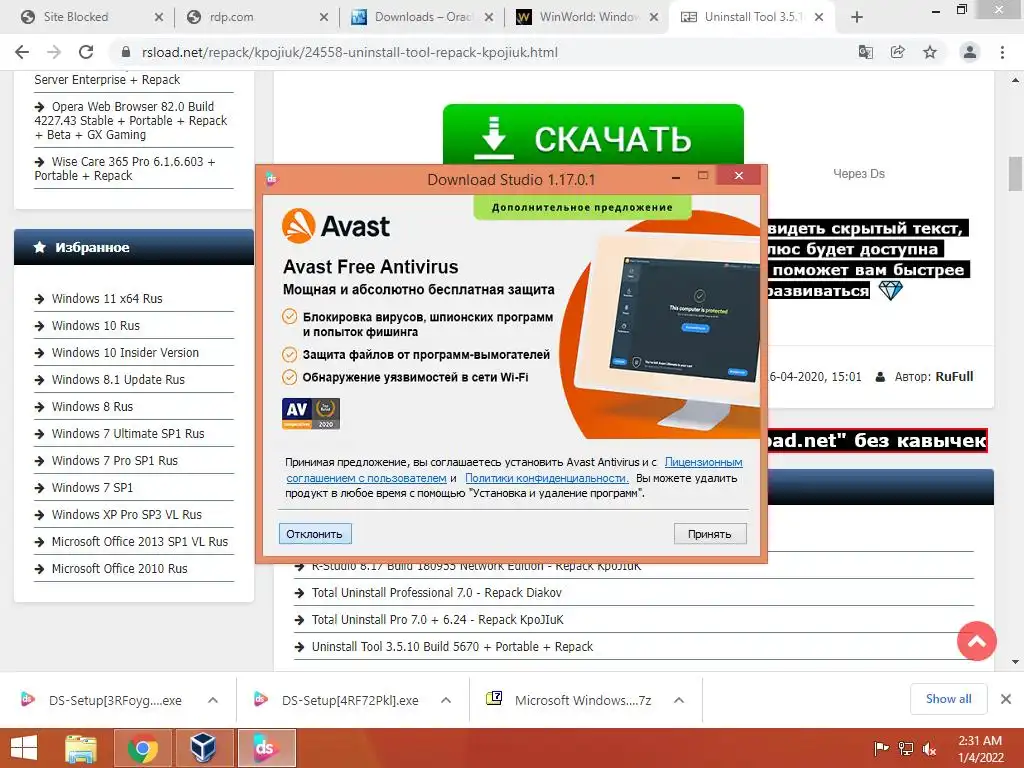
Task: Click the Download Studio taskbar icon
Action: 266,748
